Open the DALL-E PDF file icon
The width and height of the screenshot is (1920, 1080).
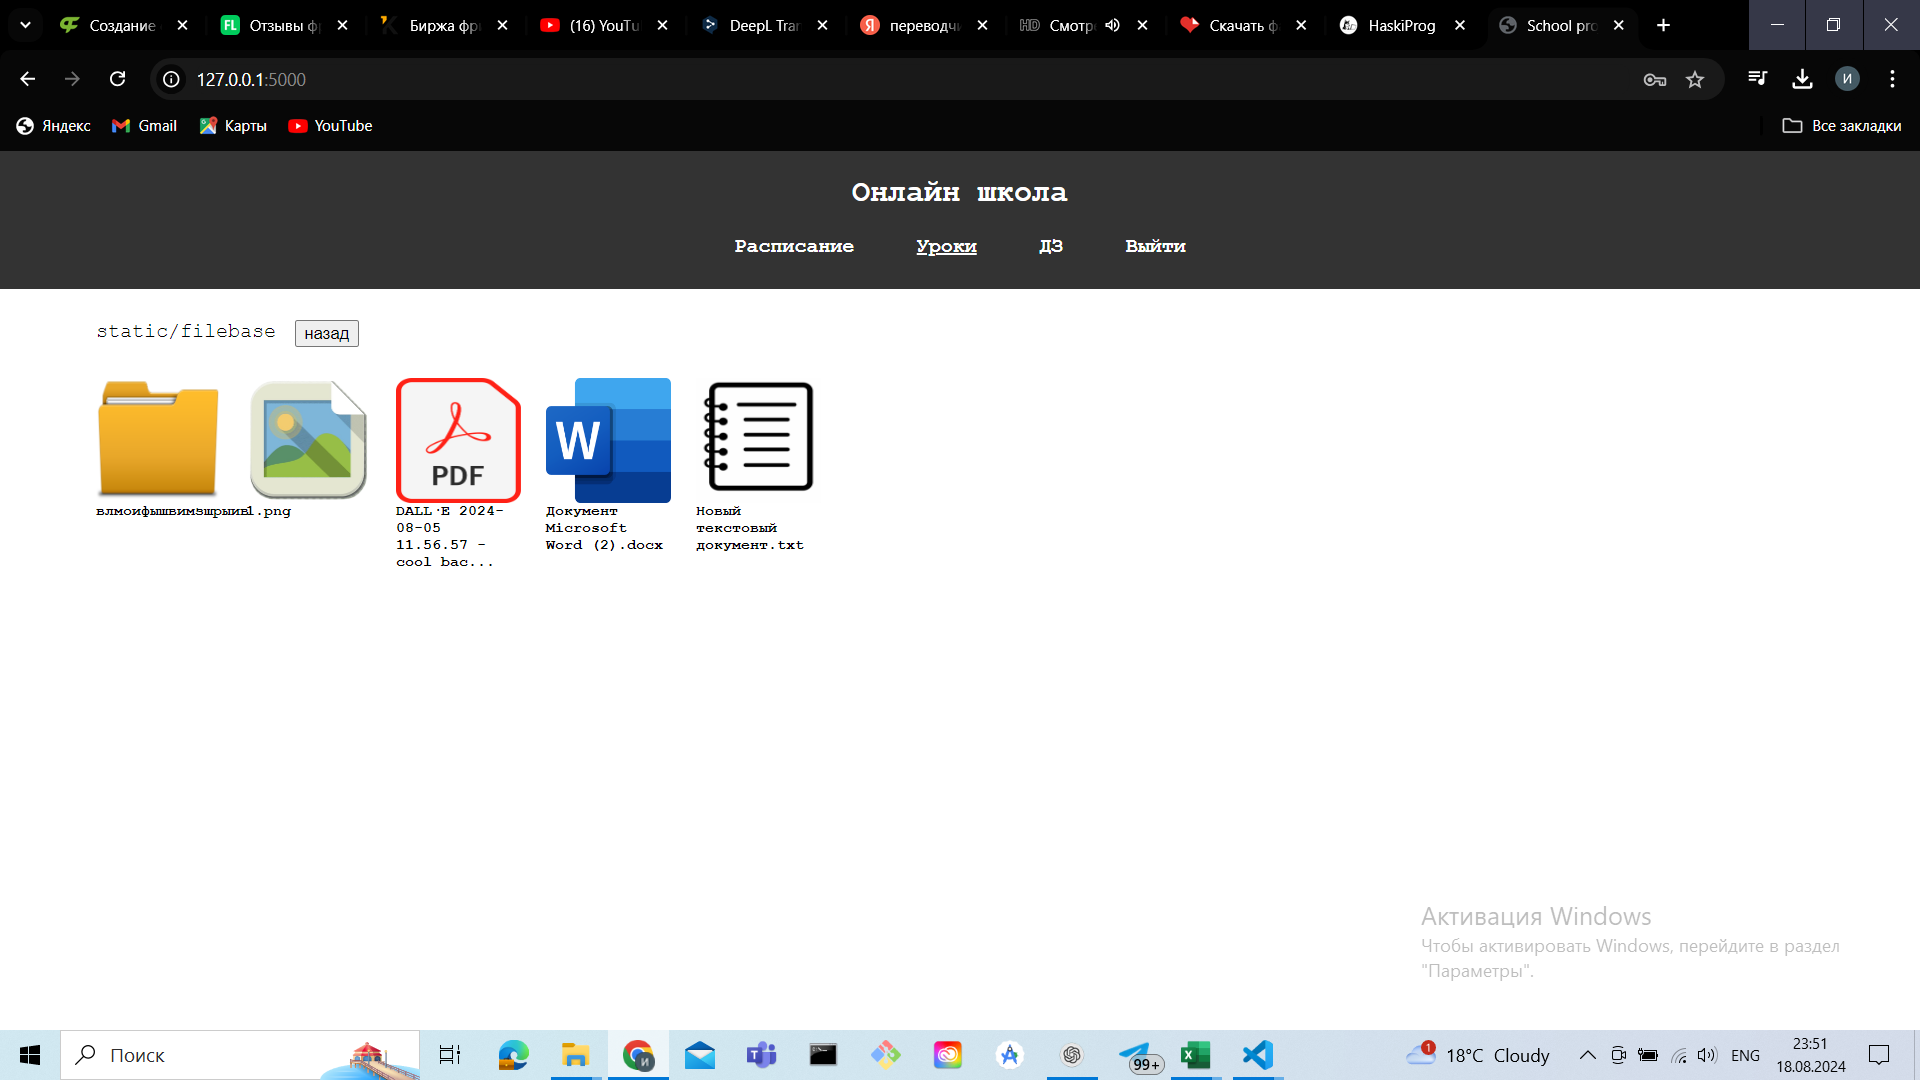click(x=458, y=439)
